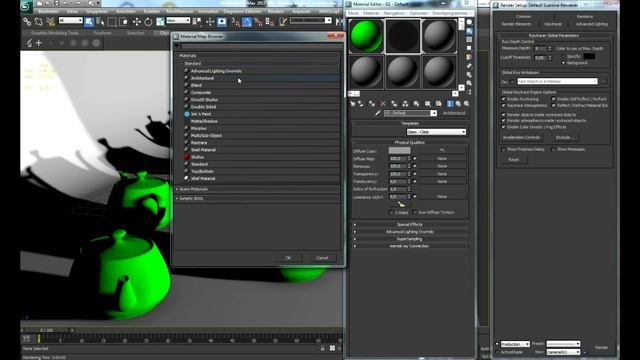Viewport: 640px width, 360px height.
Task: Activate the Select and Move tool
Action: (136, 21)
